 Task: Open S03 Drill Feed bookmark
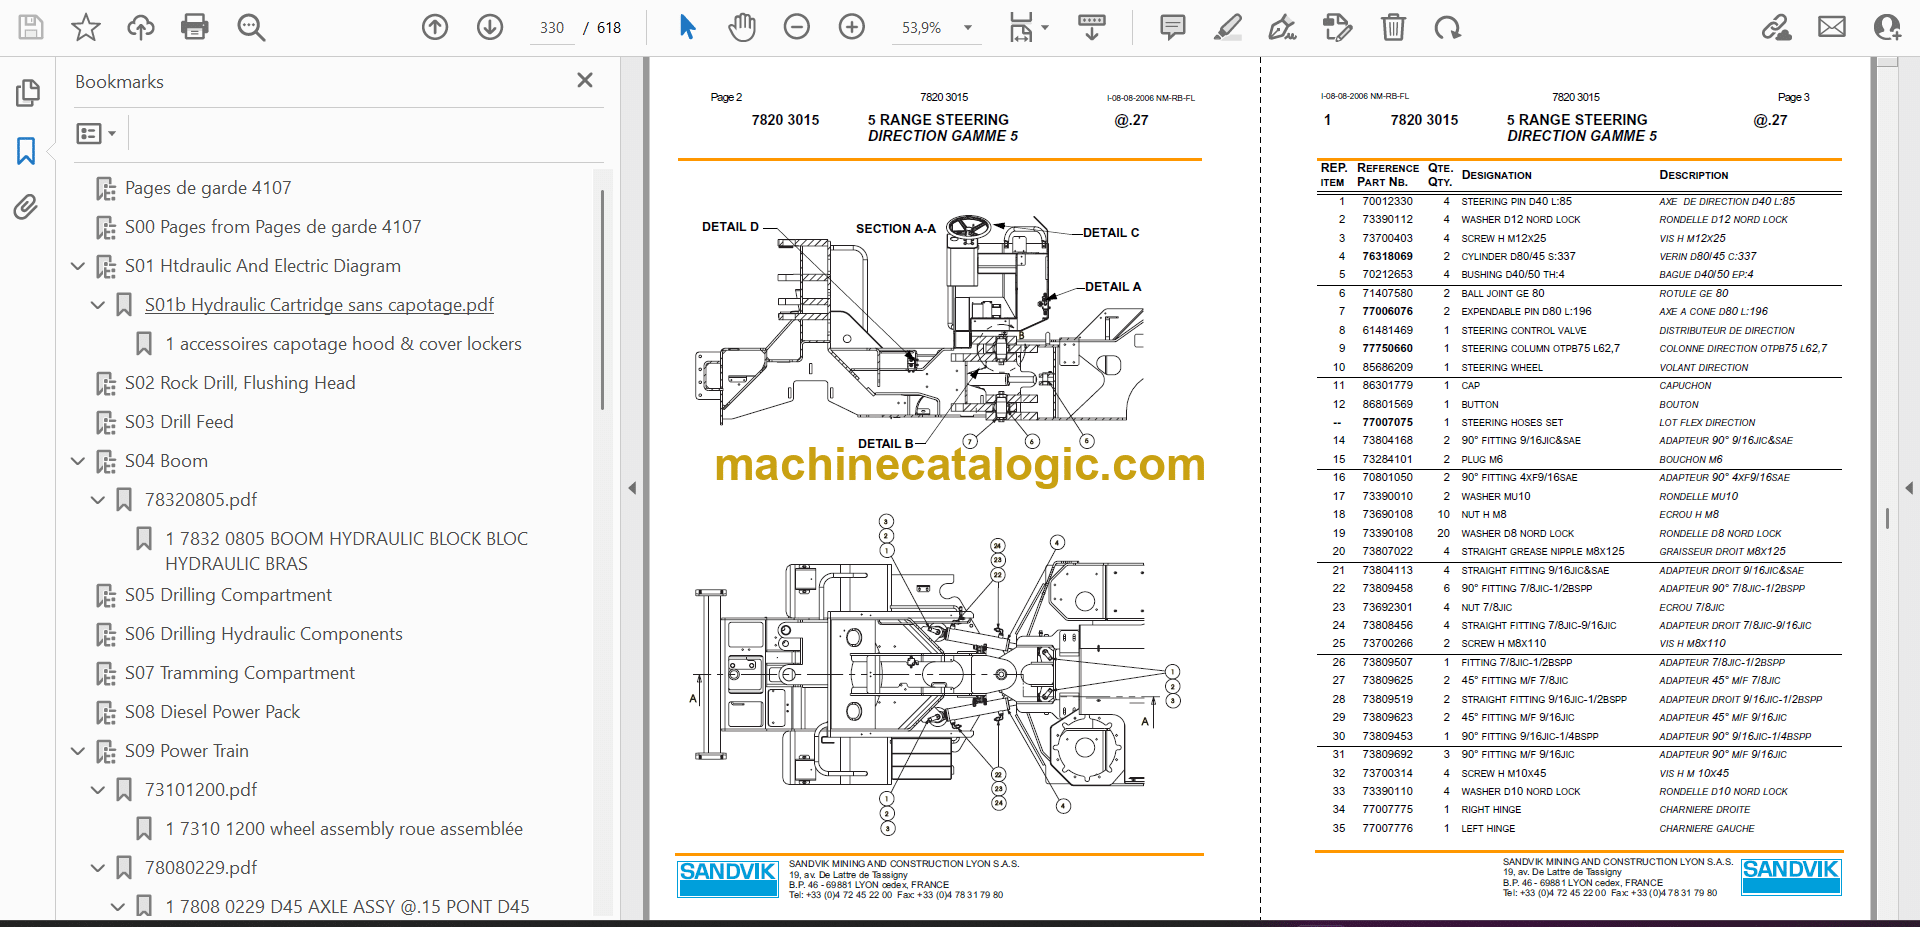[179, 422]
